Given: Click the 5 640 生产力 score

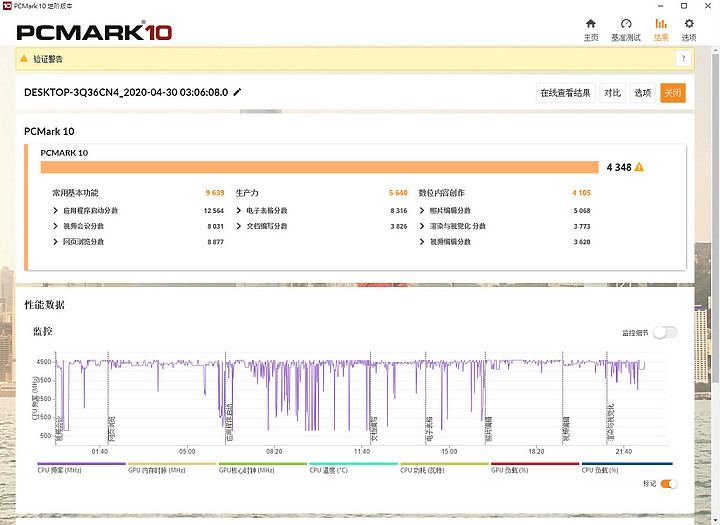Looking at the screenshot, I should 398,193.
